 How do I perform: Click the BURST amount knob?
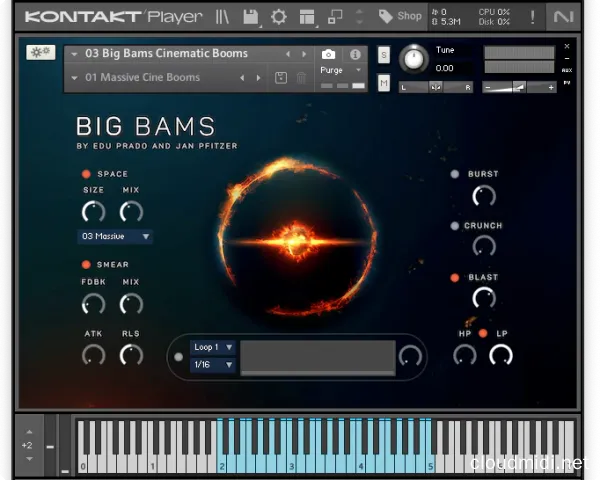point(484,196)
